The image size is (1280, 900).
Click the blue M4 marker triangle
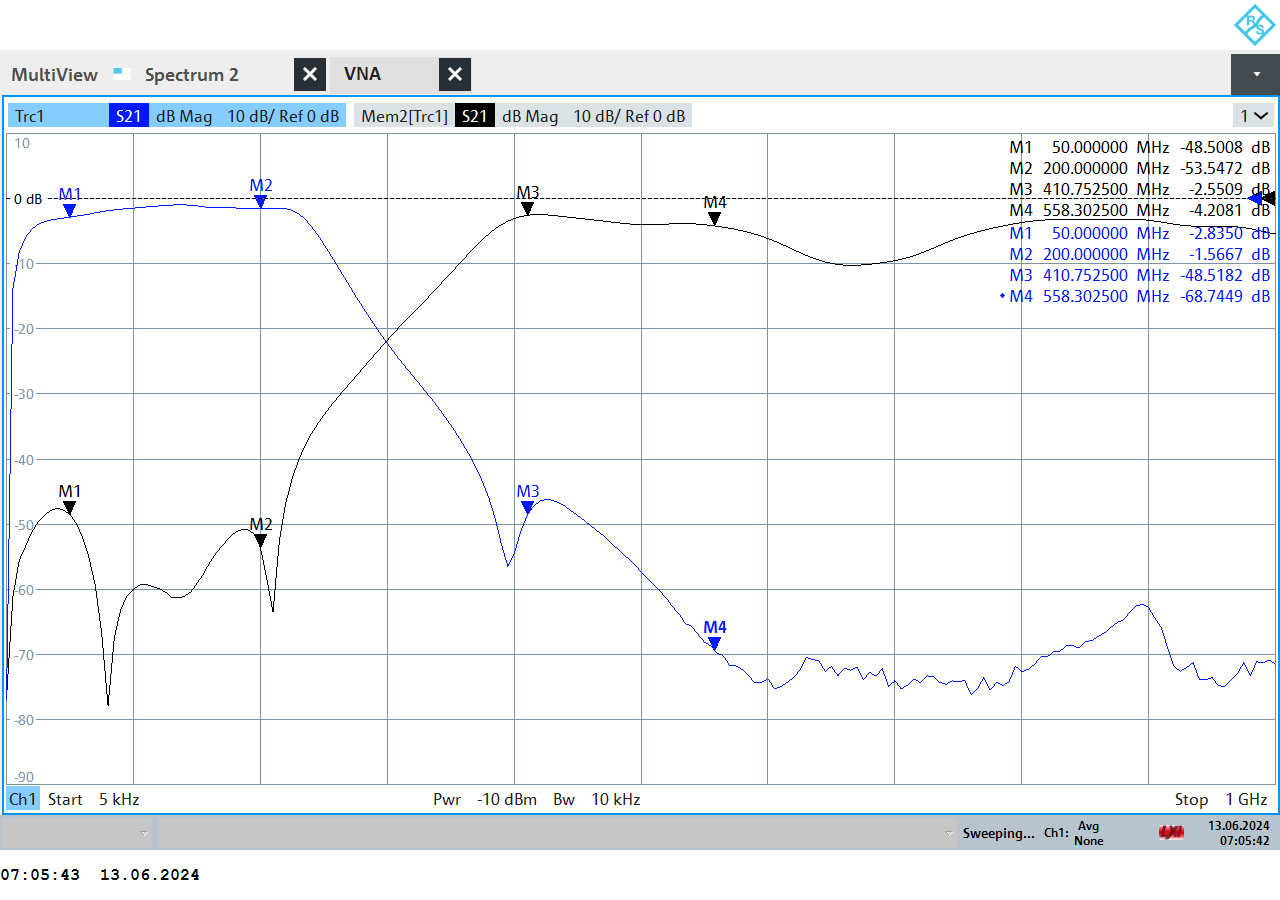715,643
